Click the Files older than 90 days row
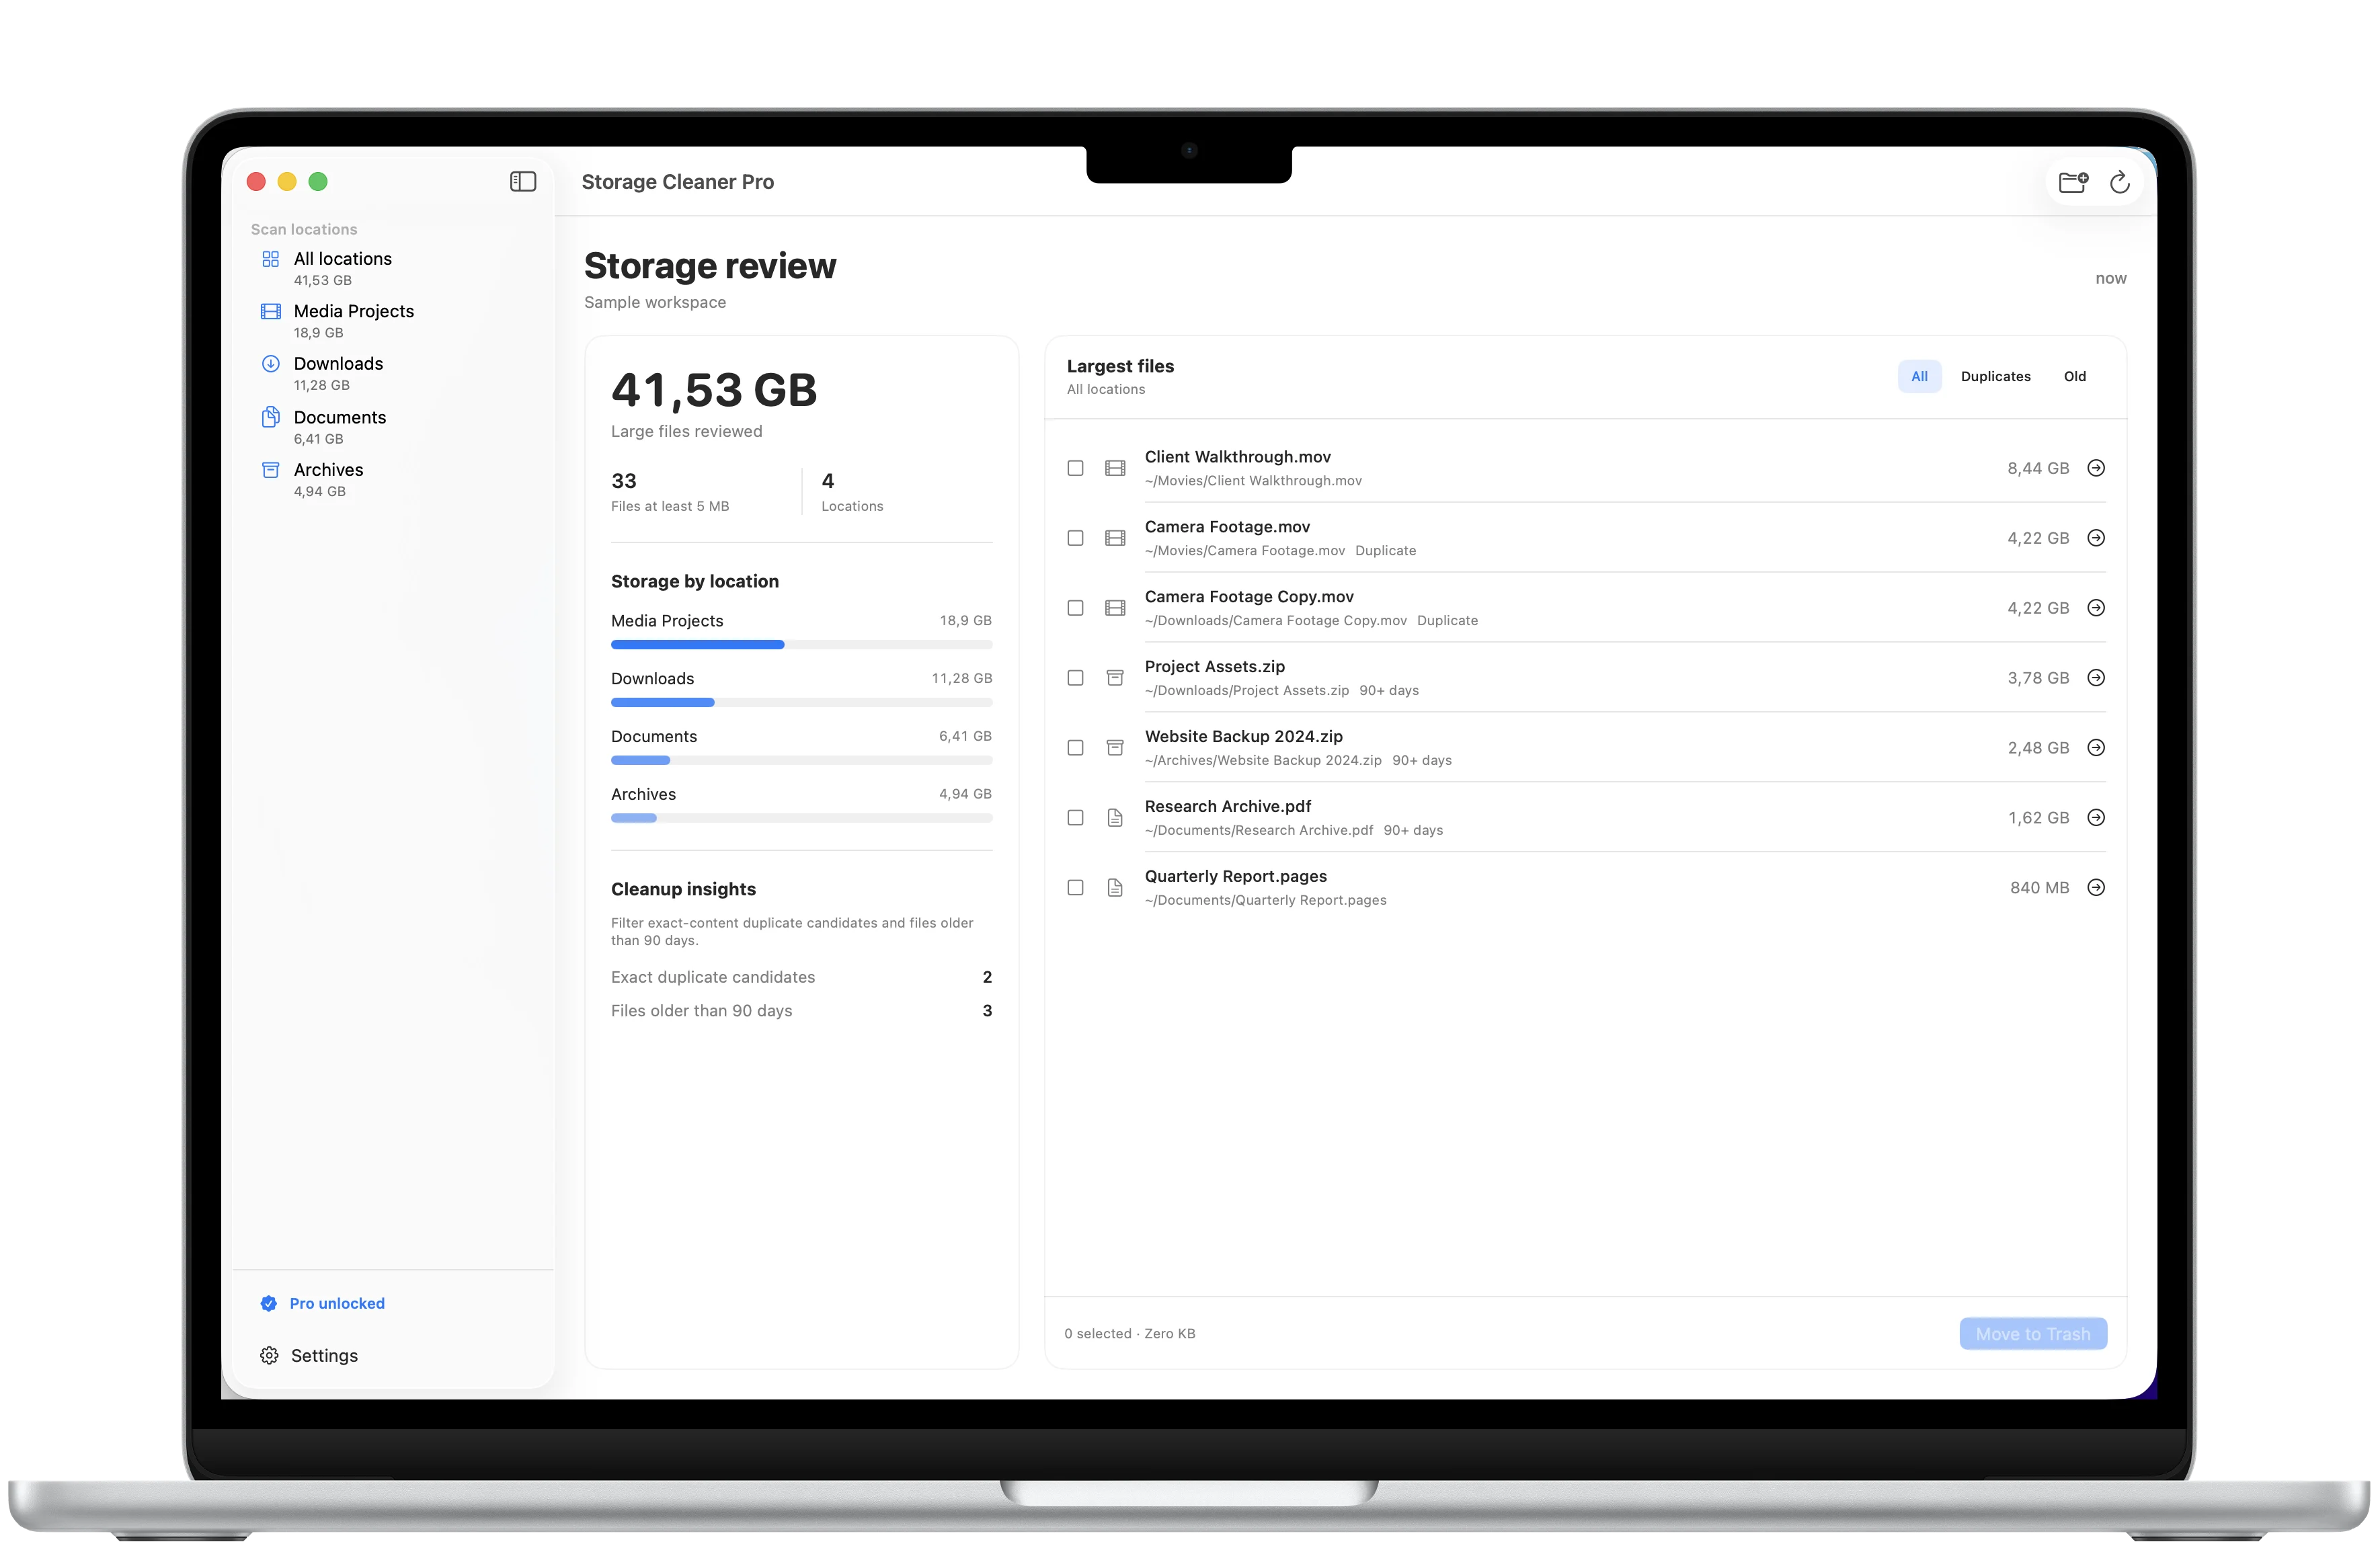 click(801, 1011)
